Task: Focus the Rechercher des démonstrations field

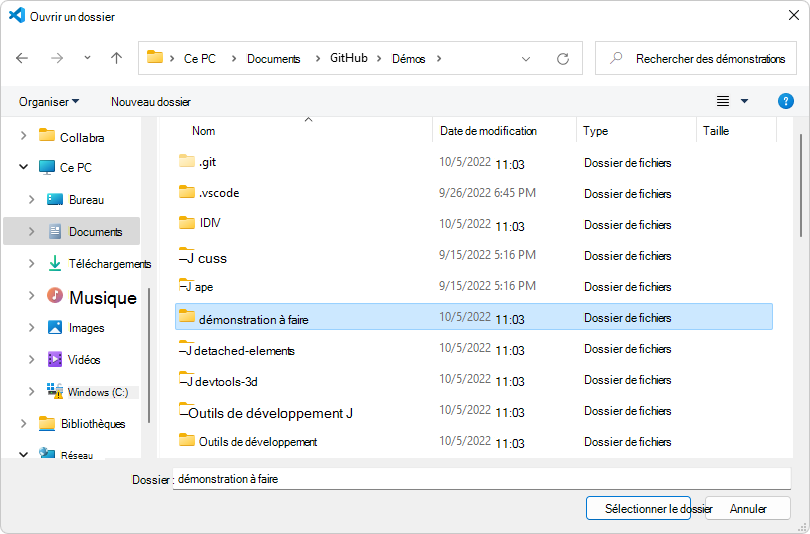Action: [696, 58]
